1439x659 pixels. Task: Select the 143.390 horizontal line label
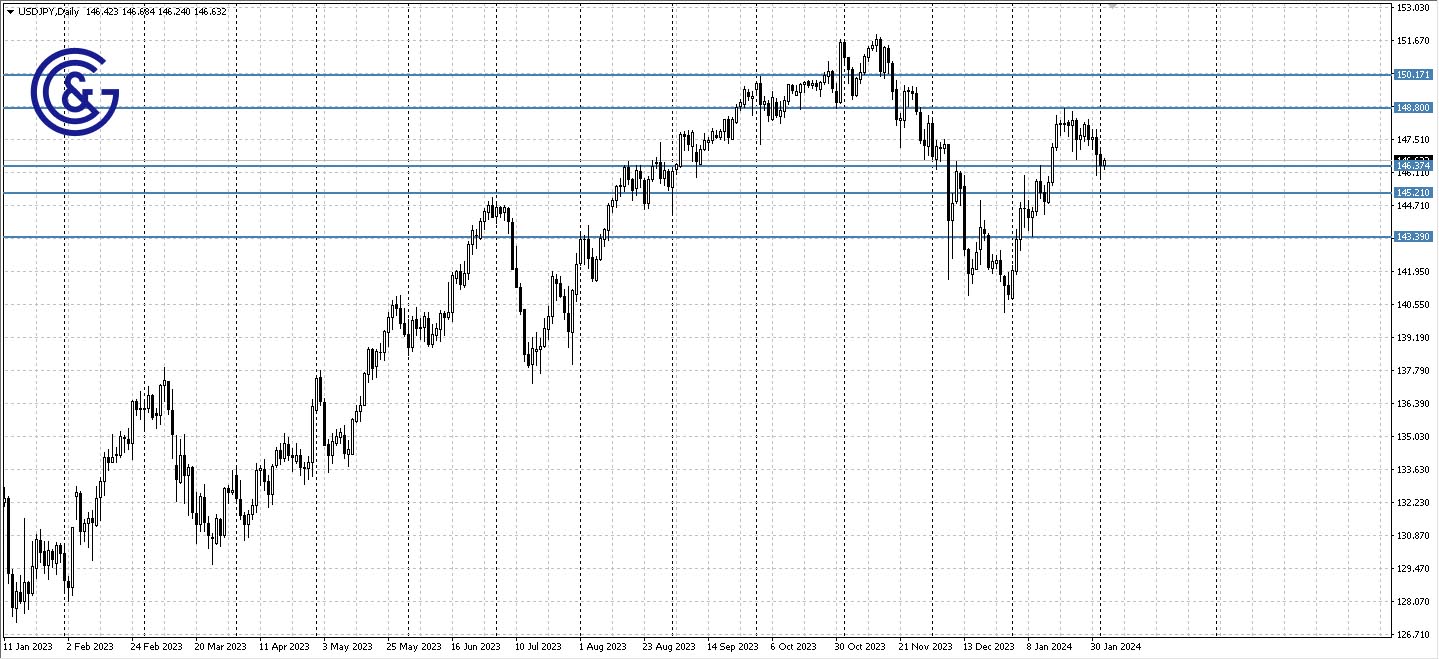(x=1413, y=236)
